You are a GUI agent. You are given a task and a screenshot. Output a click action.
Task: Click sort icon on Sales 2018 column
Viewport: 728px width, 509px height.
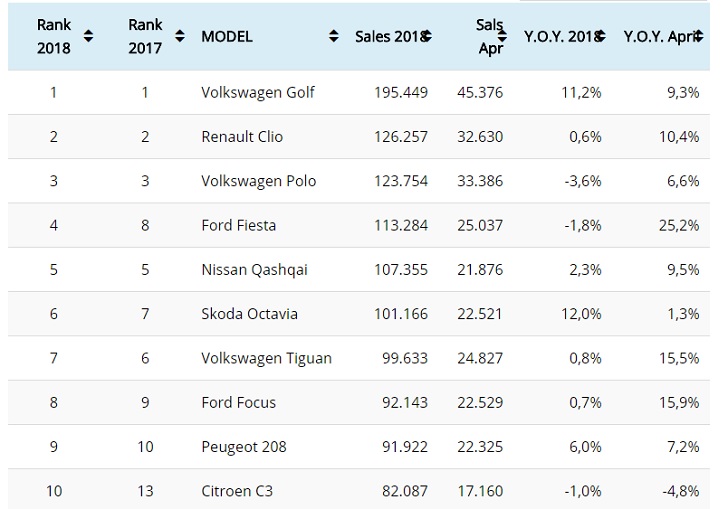(x=427, y=36)
